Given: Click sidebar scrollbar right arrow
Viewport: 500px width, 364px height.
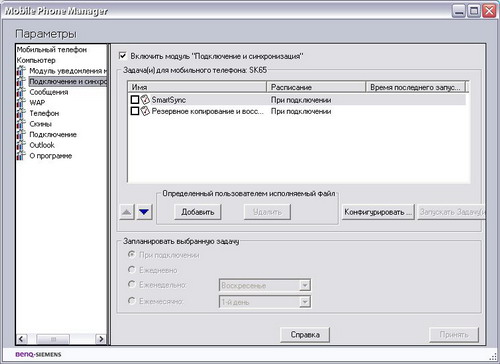Looking at the screenshot, I should [101, 339].
